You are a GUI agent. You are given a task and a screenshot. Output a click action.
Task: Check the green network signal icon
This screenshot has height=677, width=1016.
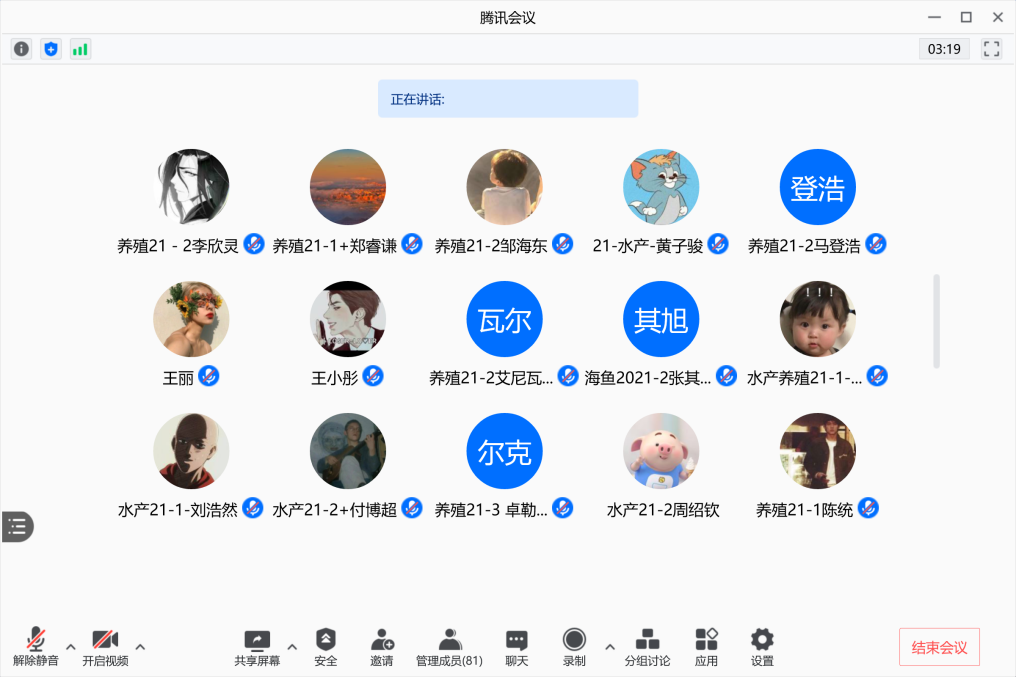point(80,49)
